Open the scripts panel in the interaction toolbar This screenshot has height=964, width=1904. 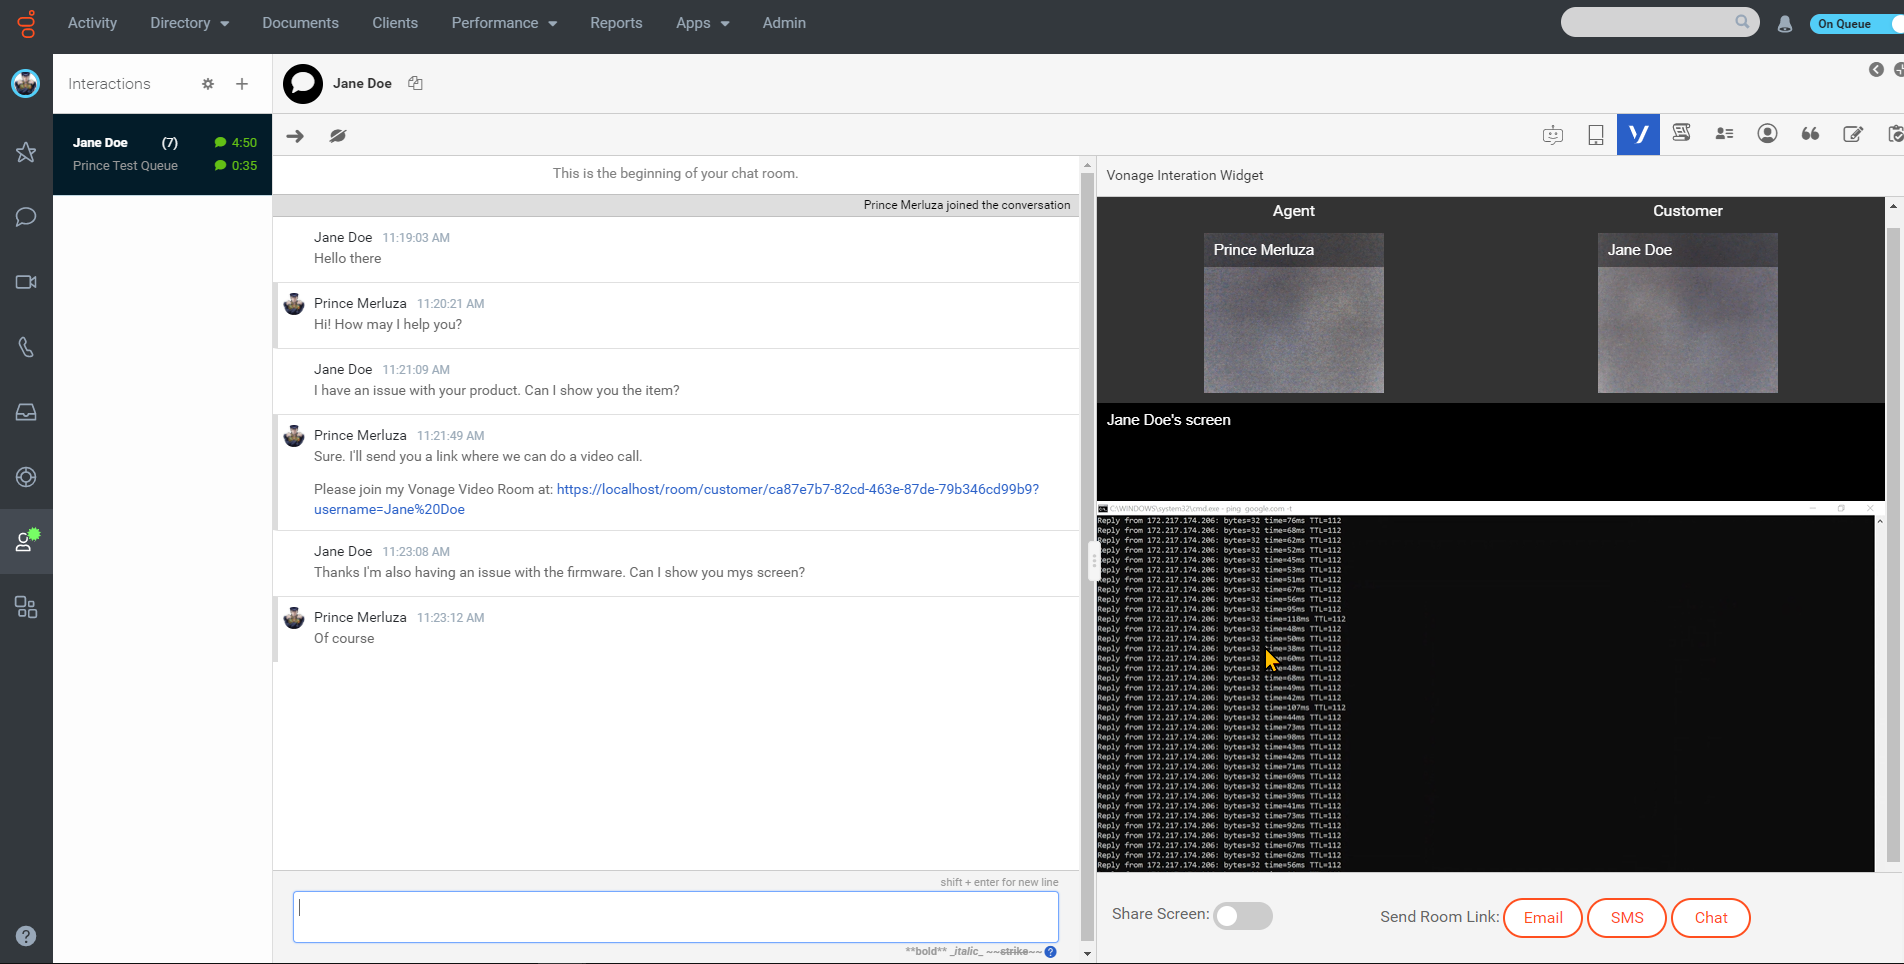(x=1681, y=134)
